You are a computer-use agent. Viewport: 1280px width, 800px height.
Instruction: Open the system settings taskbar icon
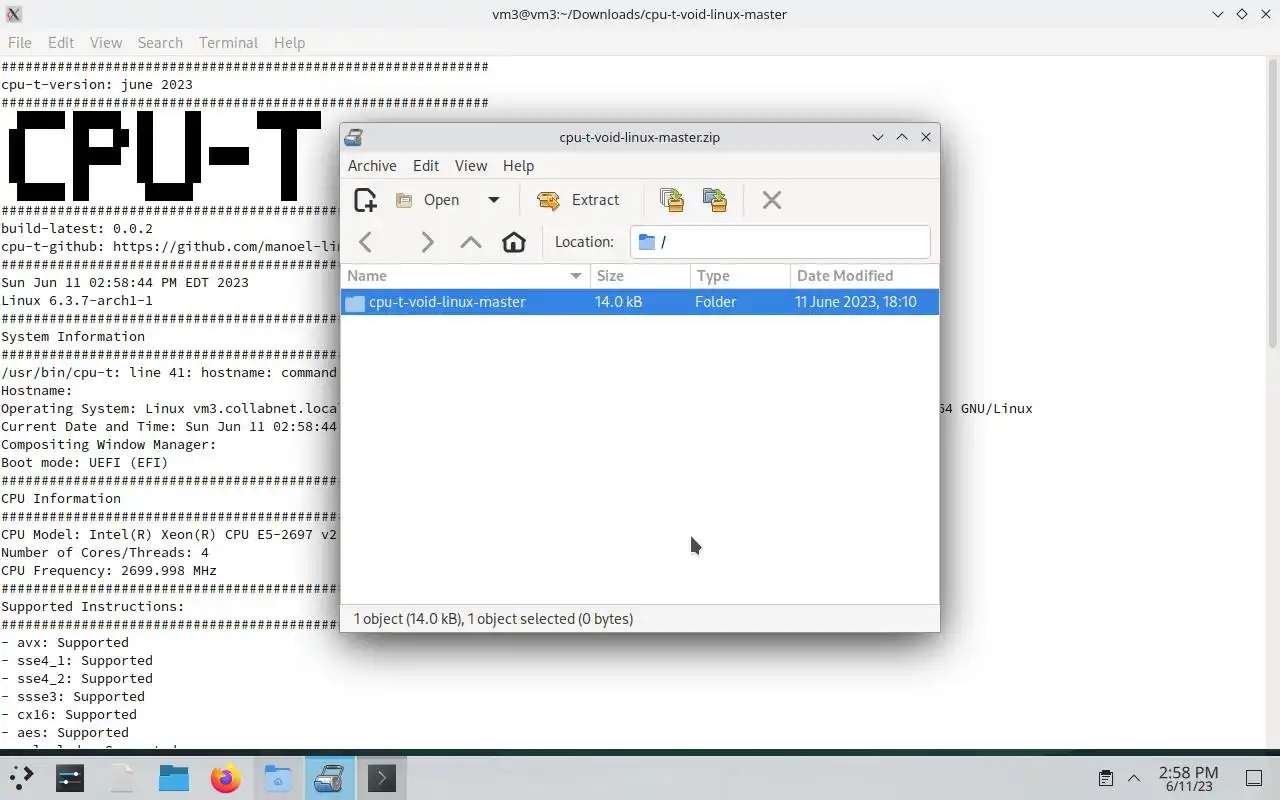tap(70, 778)
